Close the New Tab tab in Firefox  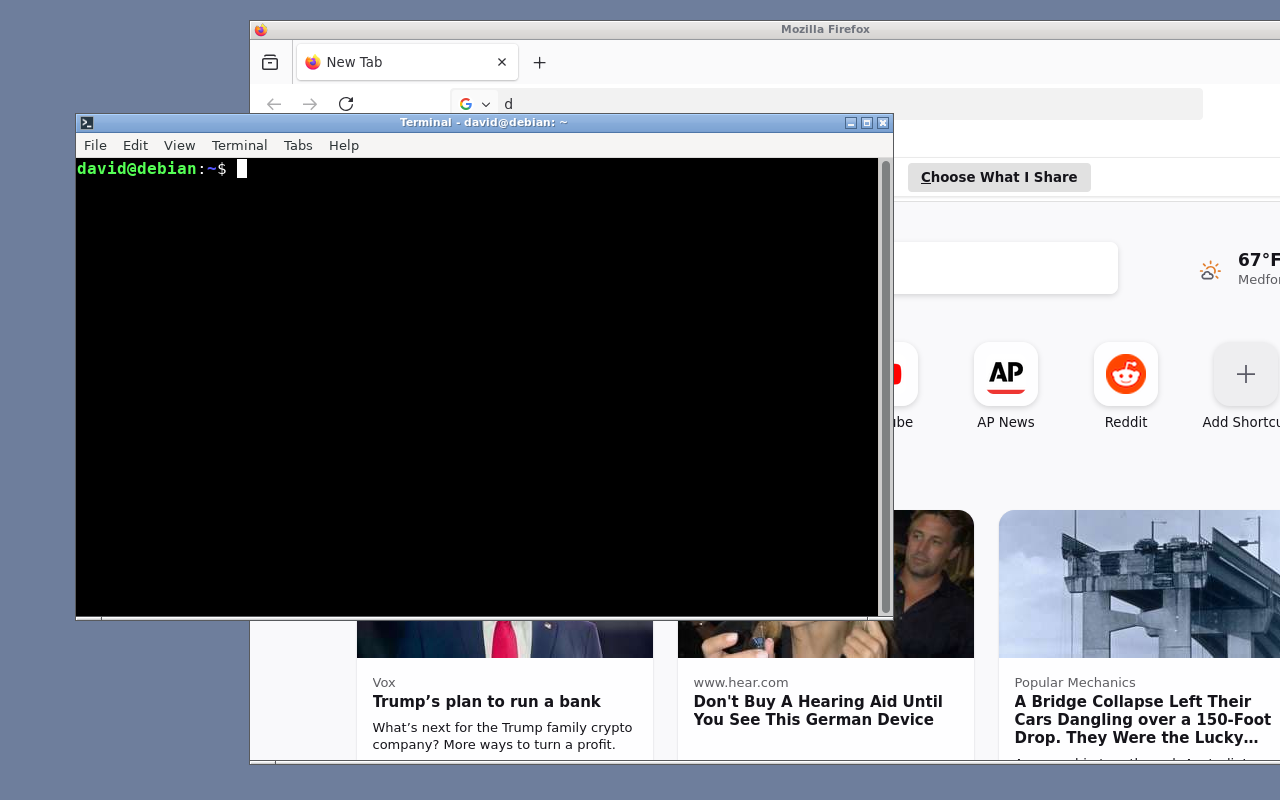pos(502,62)
